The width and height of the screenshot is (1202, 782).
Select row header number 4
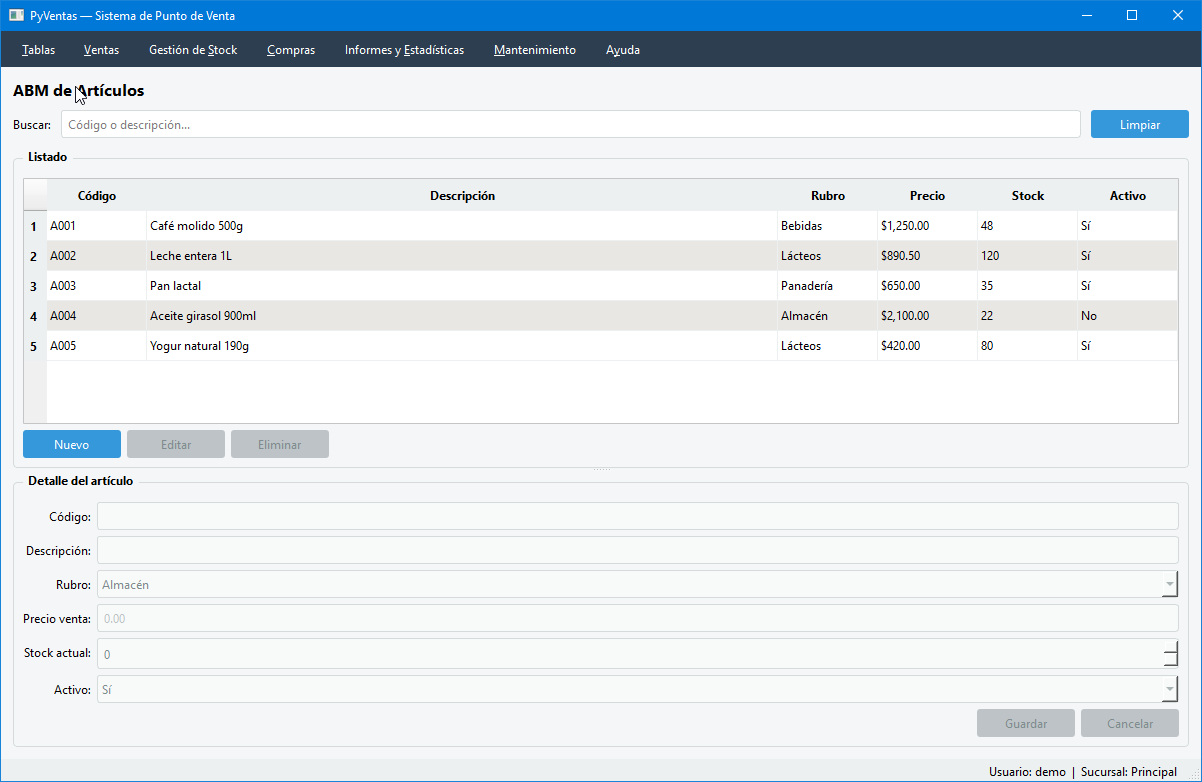click(35, 316)
